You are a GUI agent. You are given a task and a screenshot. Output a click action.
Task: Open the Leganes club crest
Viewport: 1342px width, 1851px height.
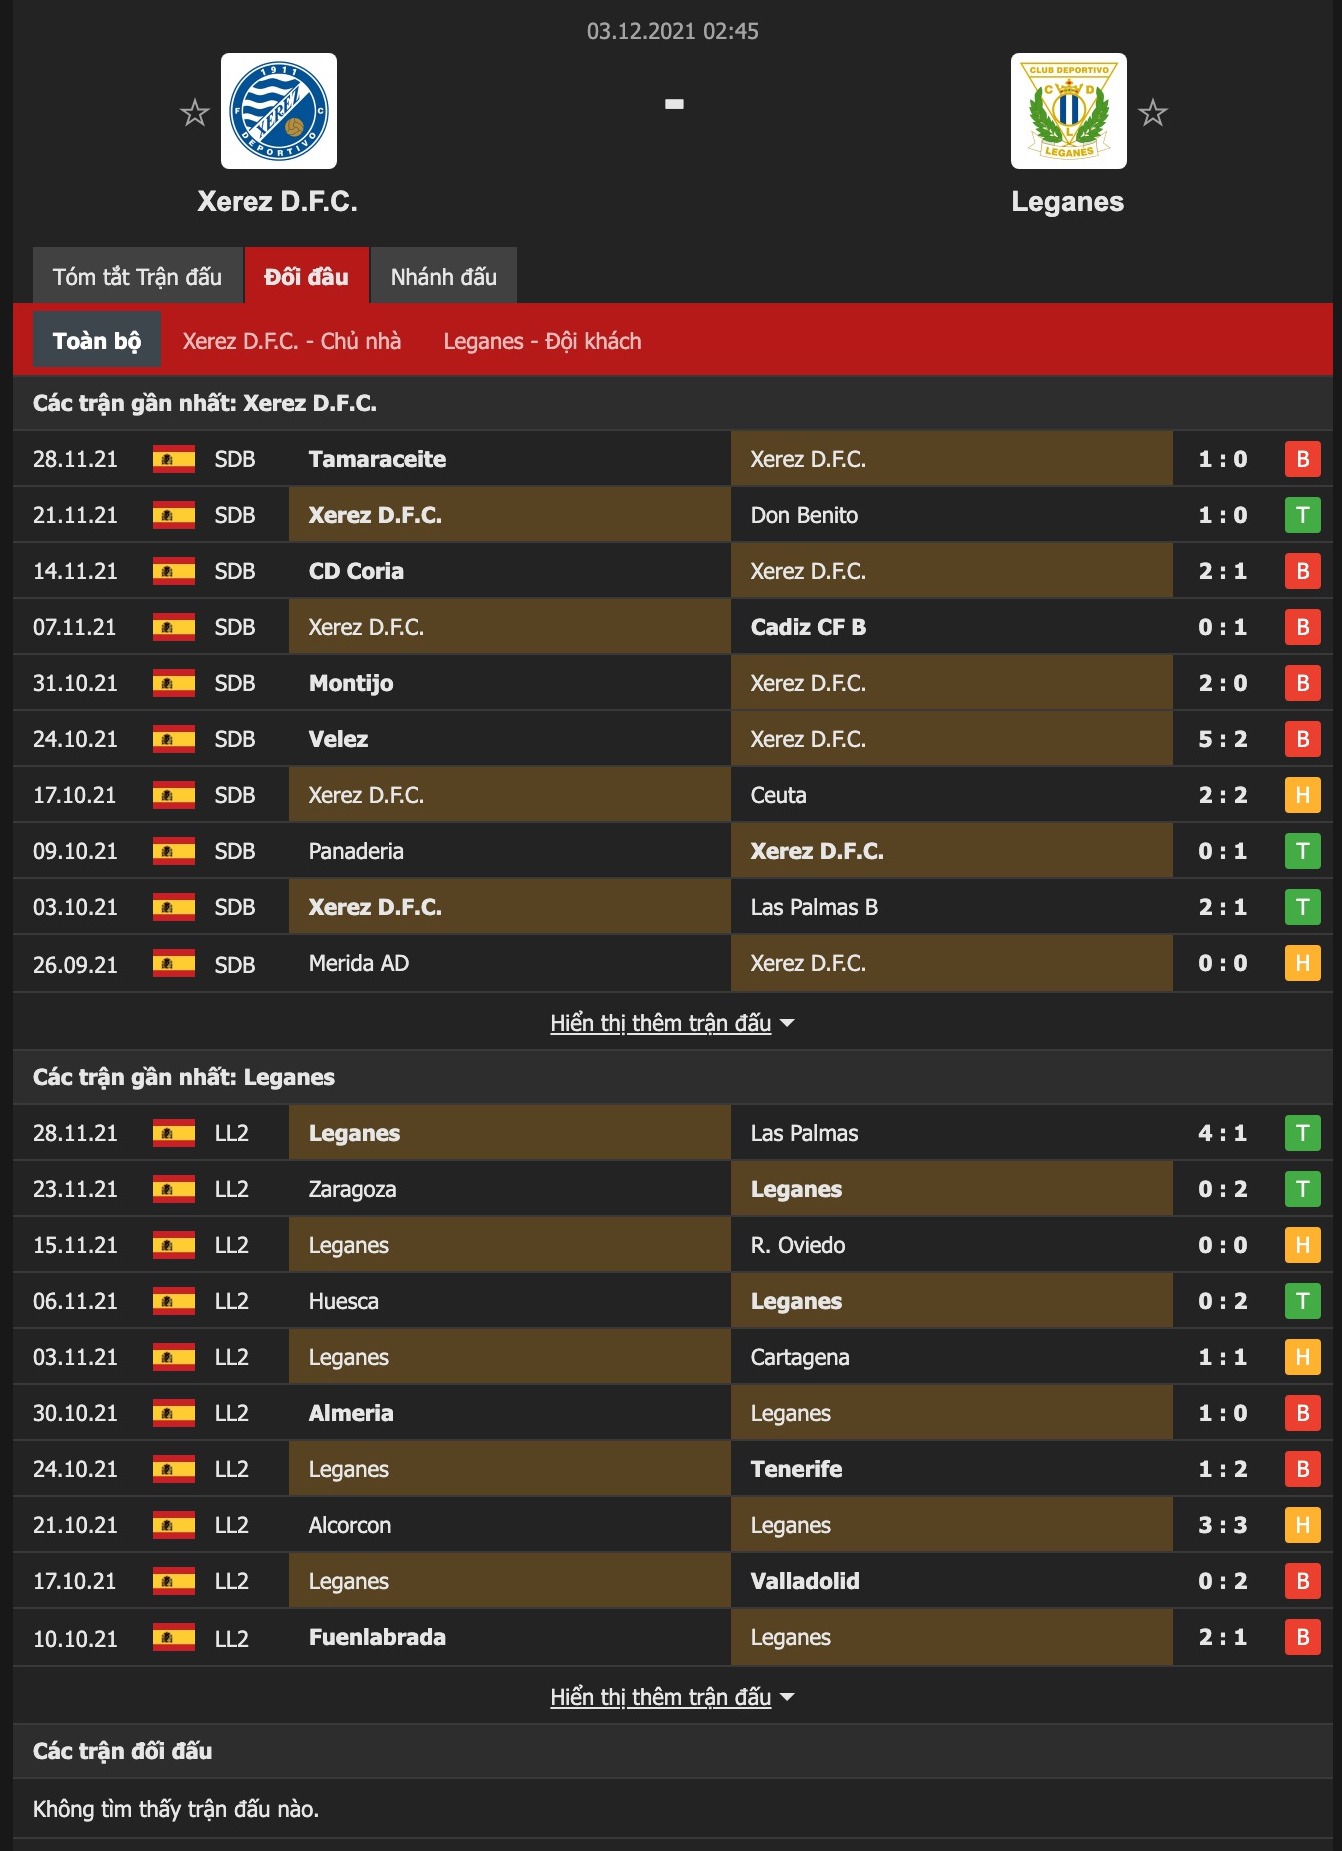(x=1069, y=111)
